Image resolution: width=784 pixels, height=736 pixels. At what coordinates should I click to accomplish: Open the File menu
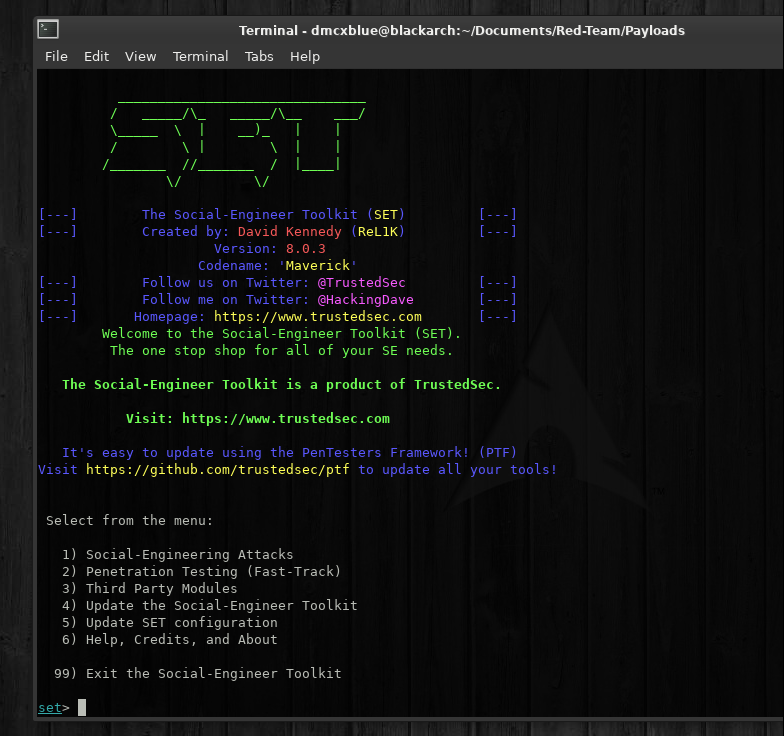(x=56, y=56)
